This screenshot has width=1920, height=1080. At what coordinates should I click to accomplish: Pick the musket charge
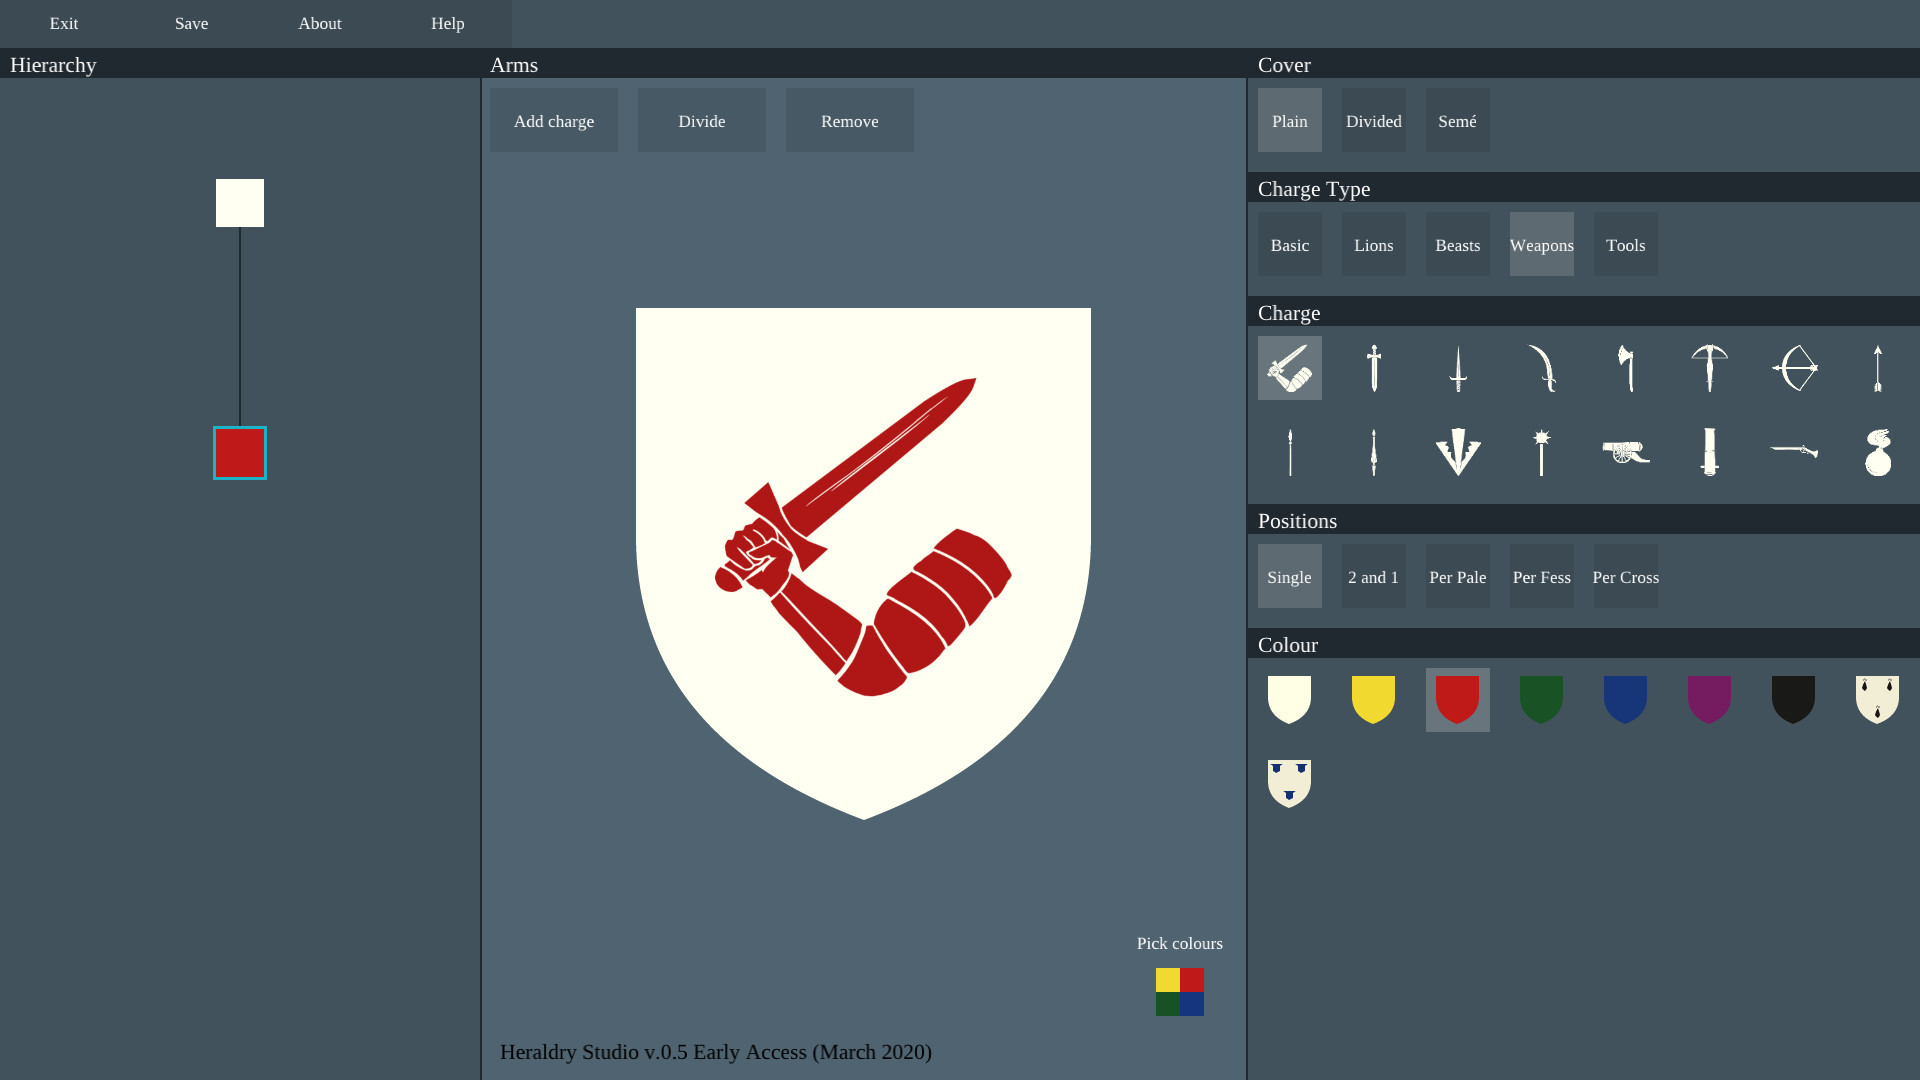(x=1794, y=452)
